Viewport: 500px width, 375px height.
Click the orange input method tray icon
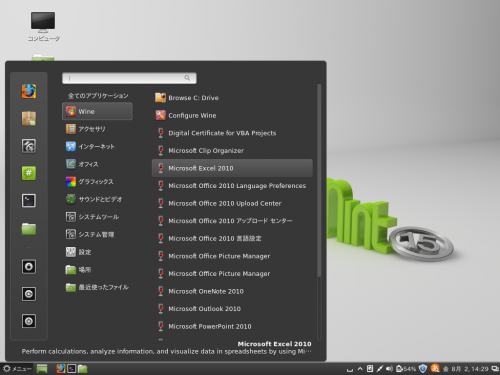(435, 369)
